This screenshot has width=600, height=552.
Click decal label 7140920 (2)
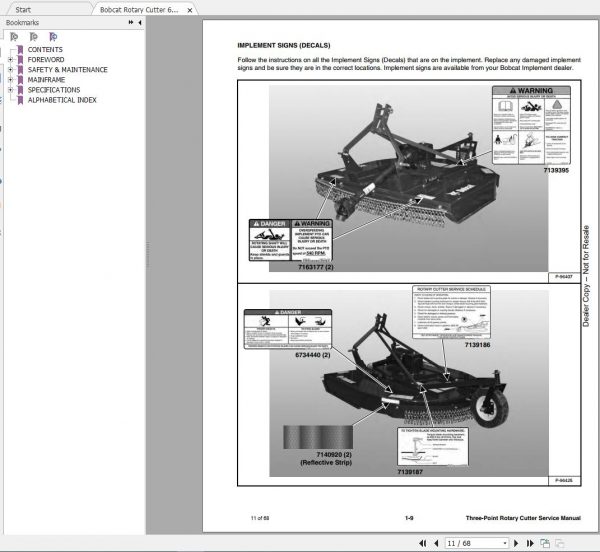(334, 454)
